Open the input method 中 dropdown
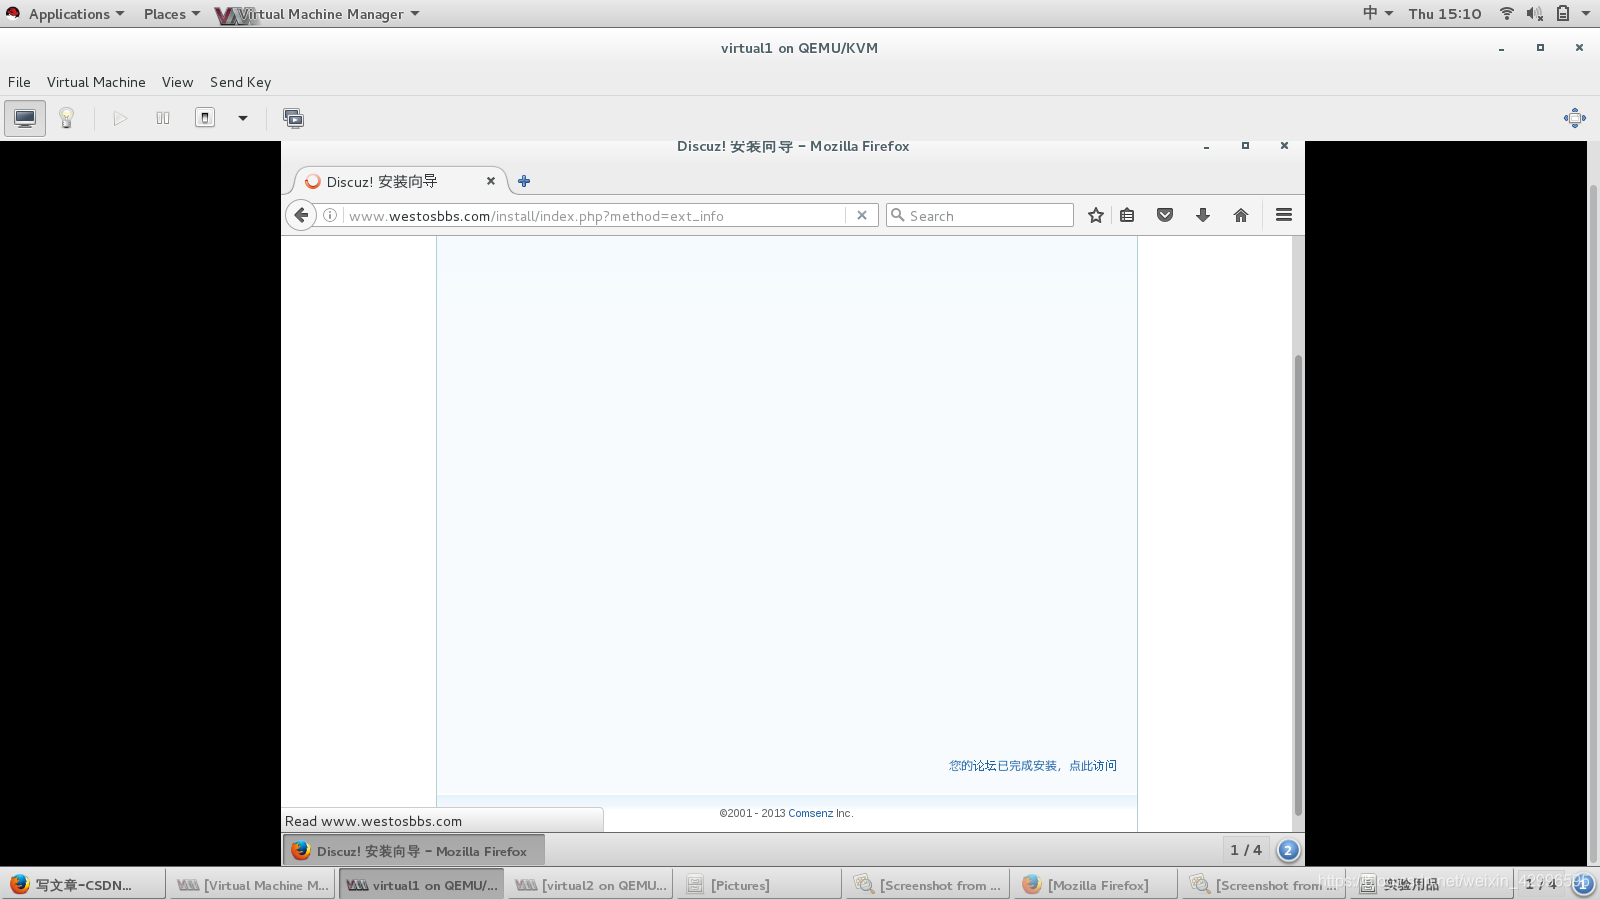The image size is (1600, 900). pyautogui.click(x=1378, y=13)
